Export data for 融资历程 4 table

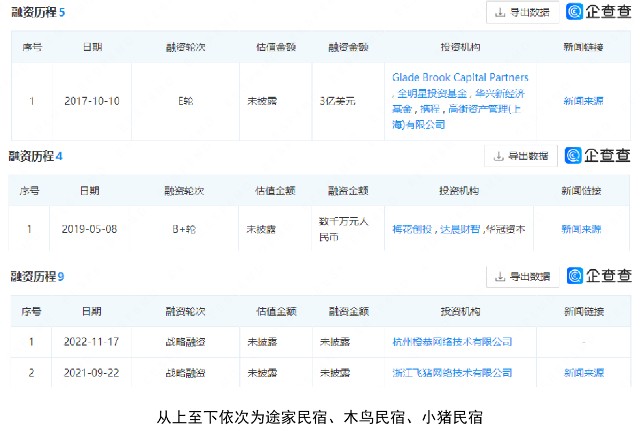521,156
